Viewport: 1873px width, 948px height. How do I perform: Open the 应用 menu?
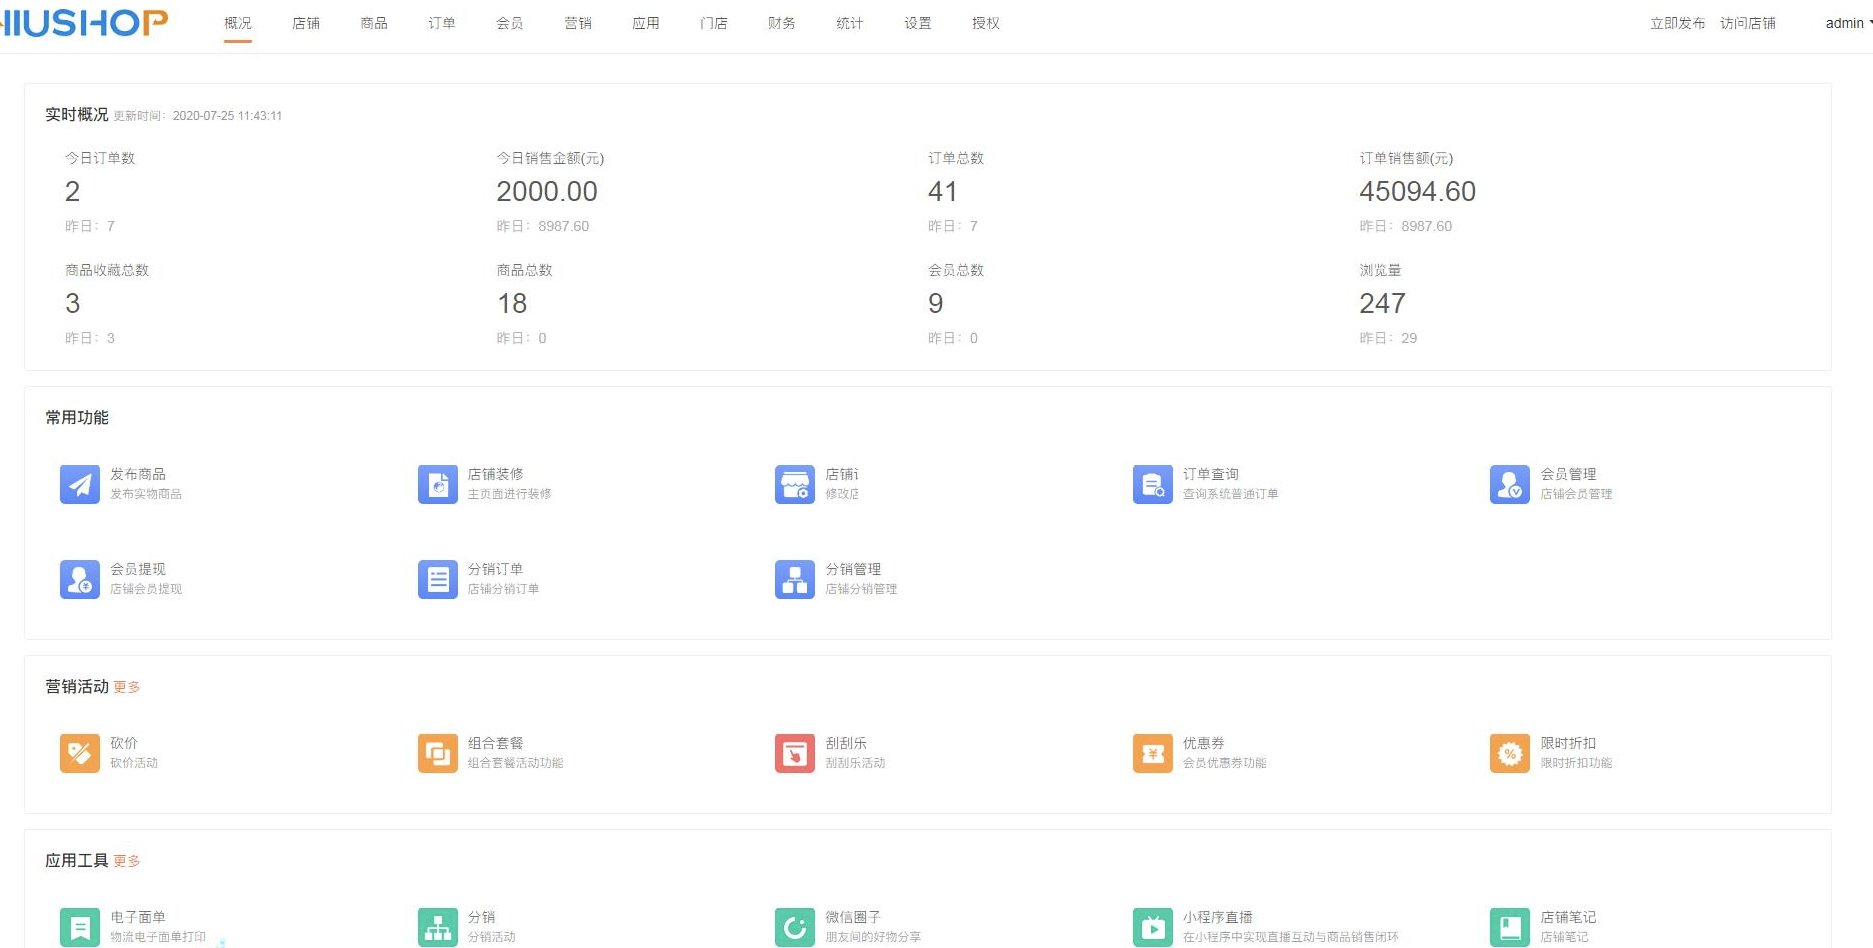(x=646, y=23)
